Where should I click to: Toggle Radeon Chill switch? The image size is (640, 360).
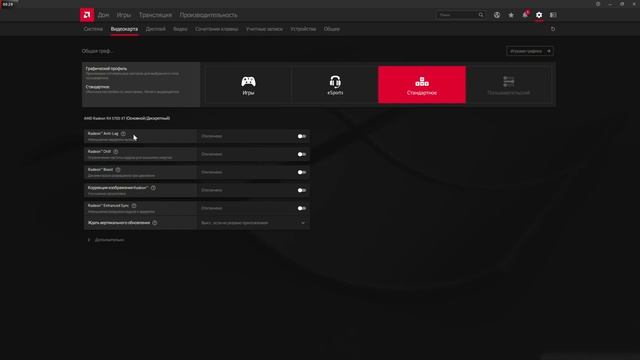(x=302, y=154)
